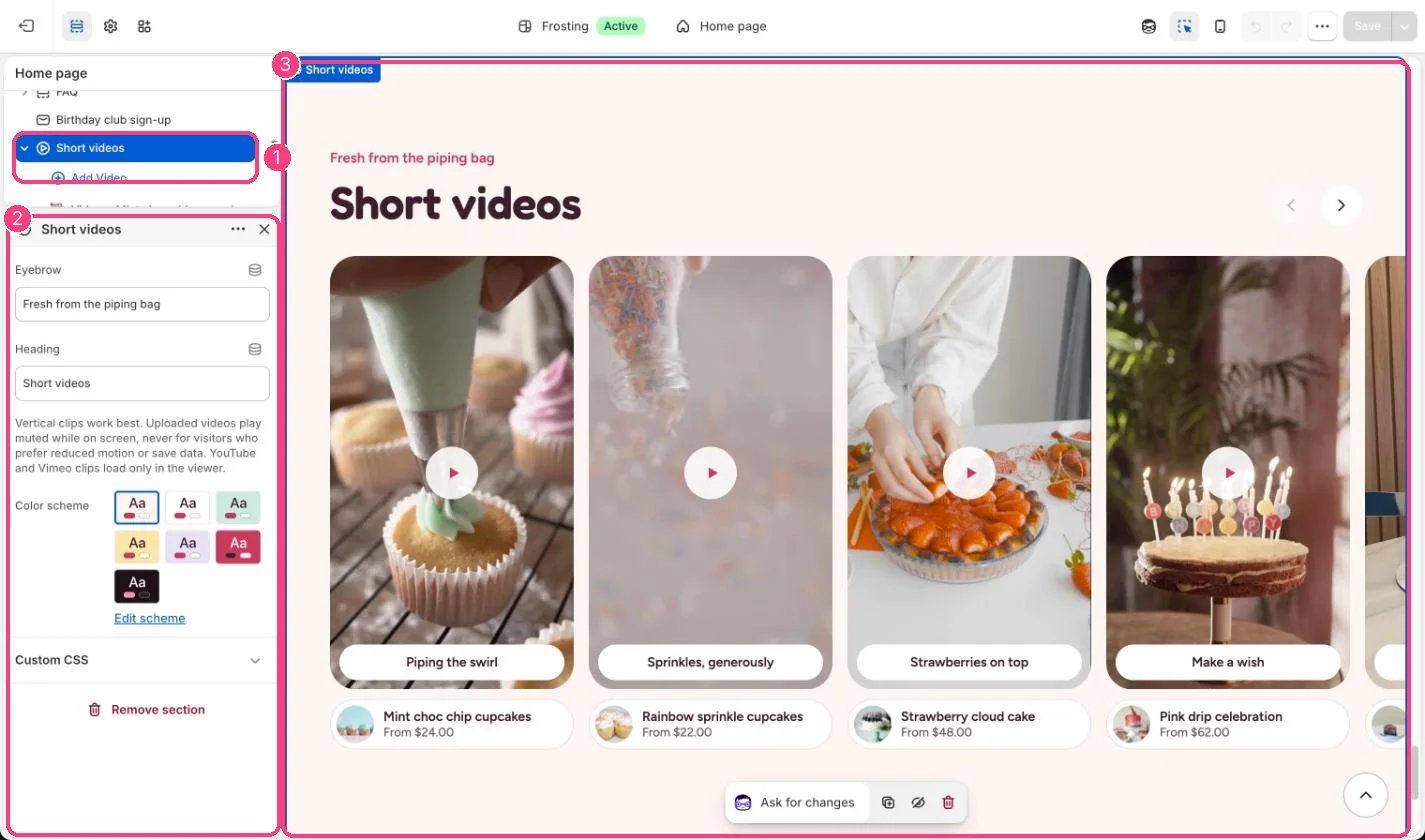This screenshot has height=840, width=1425.
Task: Open the top bar more actions menu
Action: [x=1322, y=26]
